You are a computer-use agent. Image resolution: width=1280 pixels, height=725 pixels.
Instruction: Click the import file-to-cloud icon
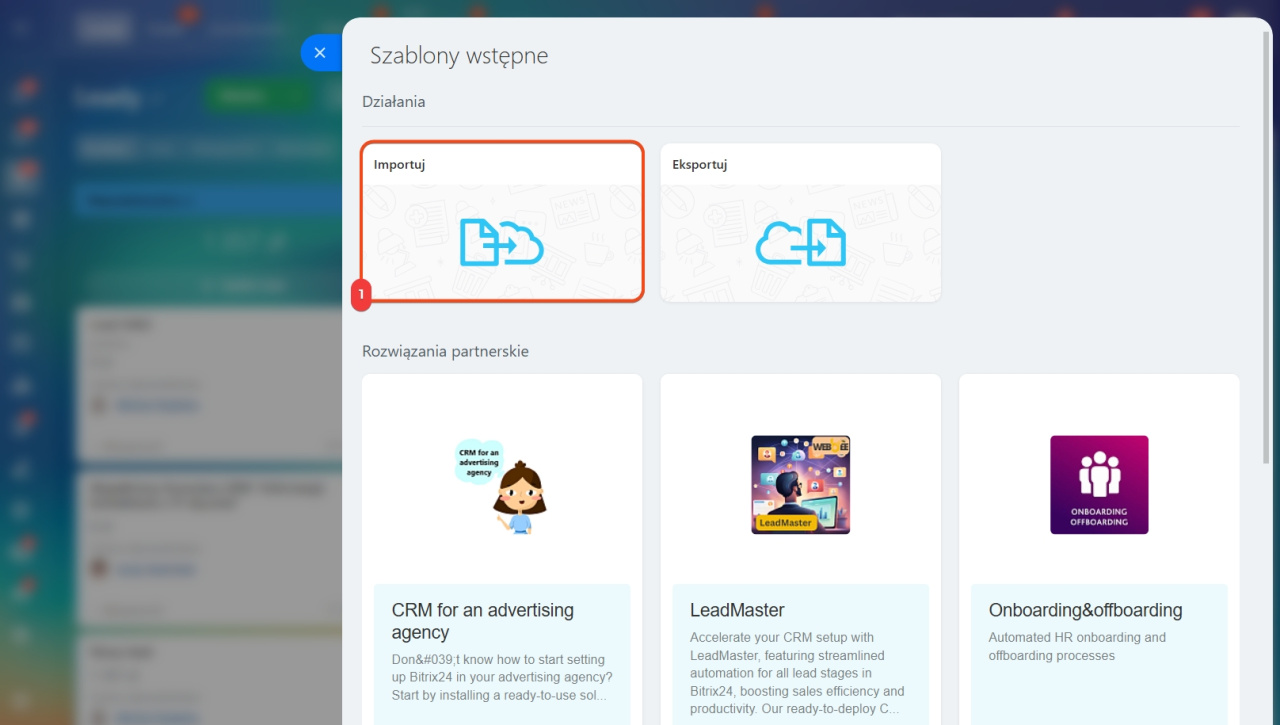[501, 243]
